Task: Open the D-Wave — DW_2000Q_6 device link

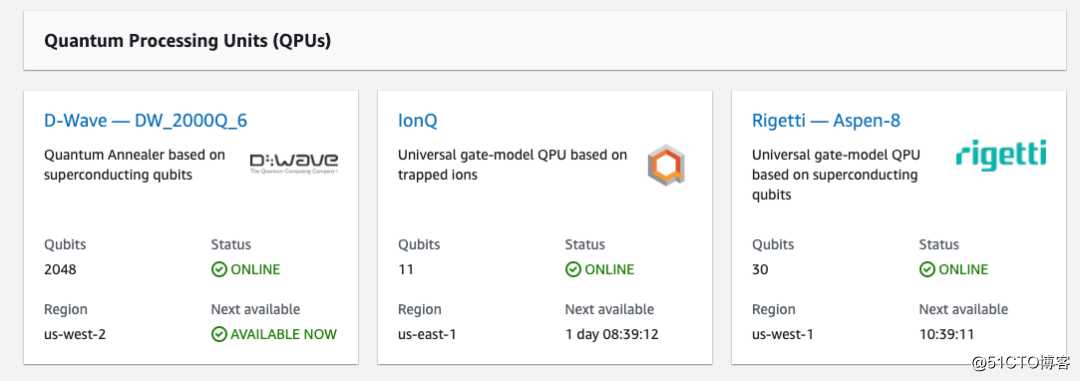Action: [x=145, y=121]
